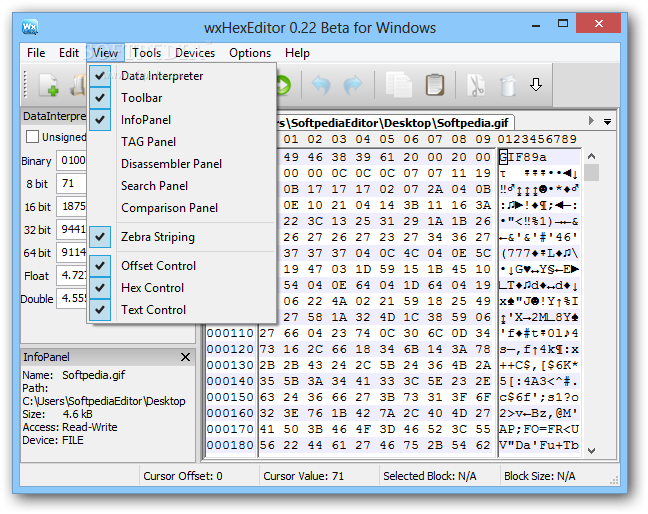Check the Unsigned checkbox
This screenshot has height=514, width=648.
click(32, 137)
